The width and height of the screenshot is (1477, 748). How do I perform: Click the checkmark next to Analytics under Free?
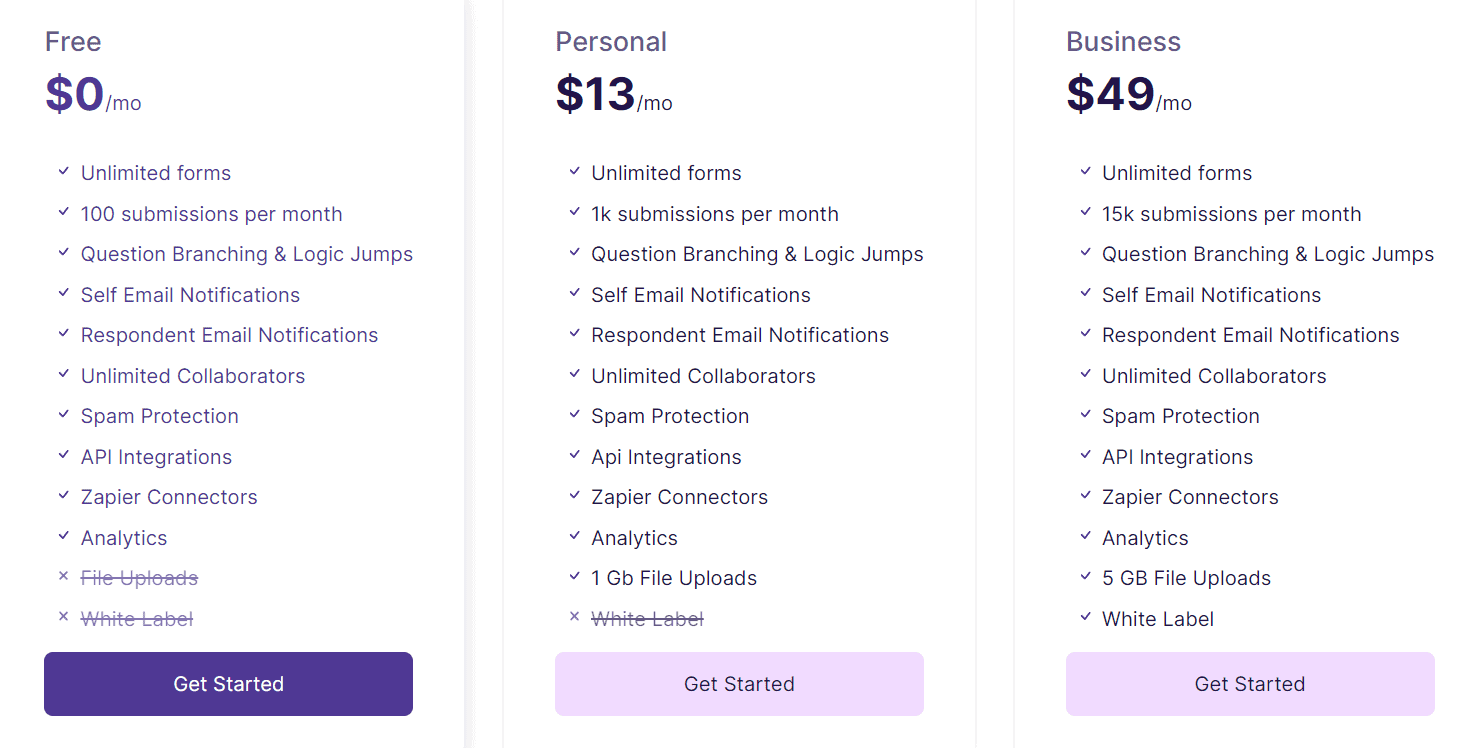(63, 537)
